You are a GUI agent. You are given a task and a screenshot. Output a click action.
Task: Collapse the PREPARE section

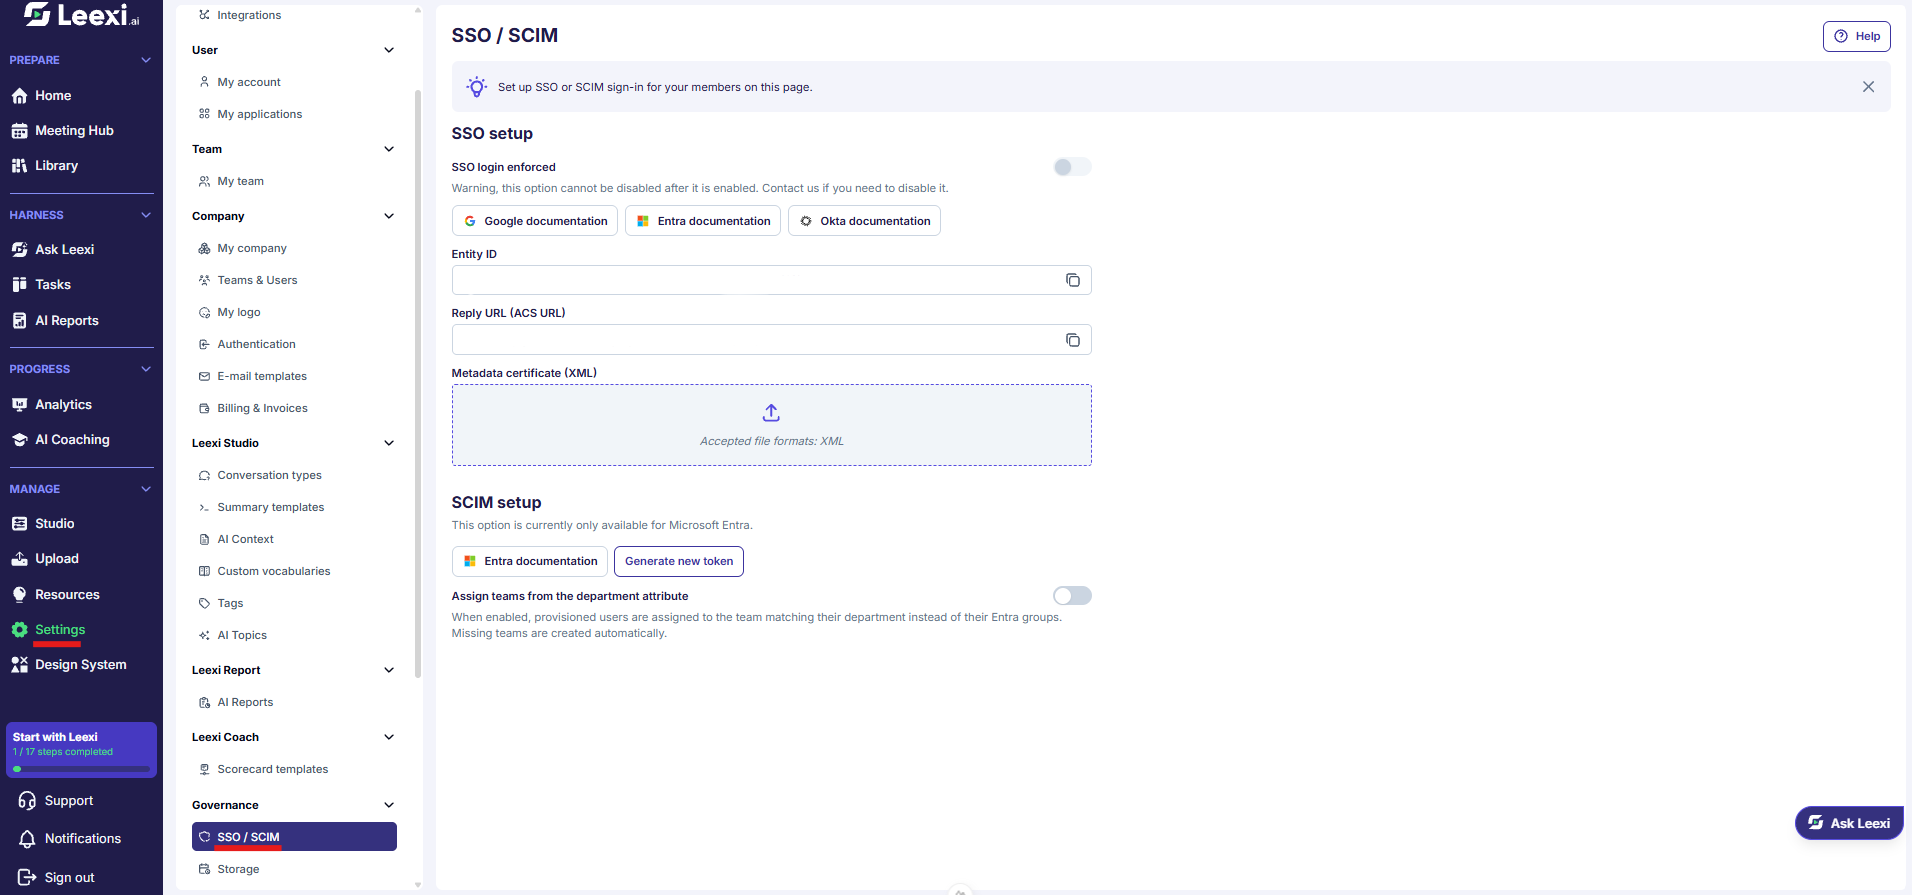pyautogui.click(x=146, y=60)
